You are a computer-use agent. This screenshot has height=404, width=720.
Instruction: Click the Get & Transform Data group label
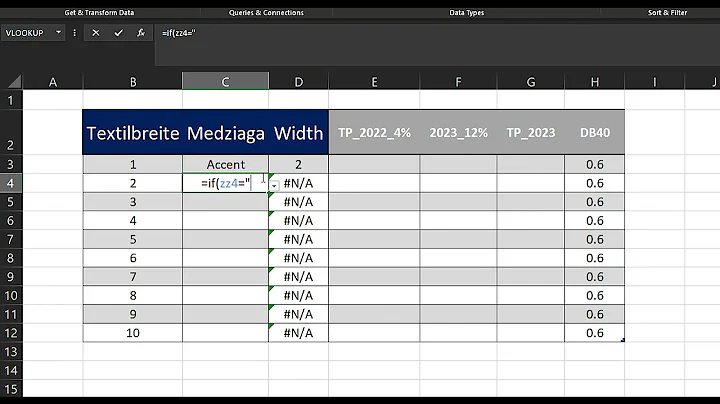pos(99,12)
